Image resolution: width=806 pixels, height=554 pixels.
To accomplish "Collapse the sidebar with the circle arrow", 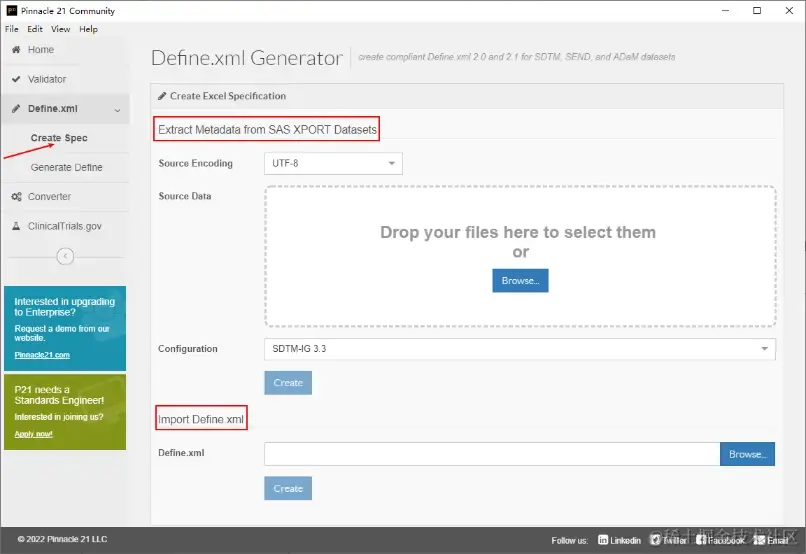I will [x=65, y=256].
